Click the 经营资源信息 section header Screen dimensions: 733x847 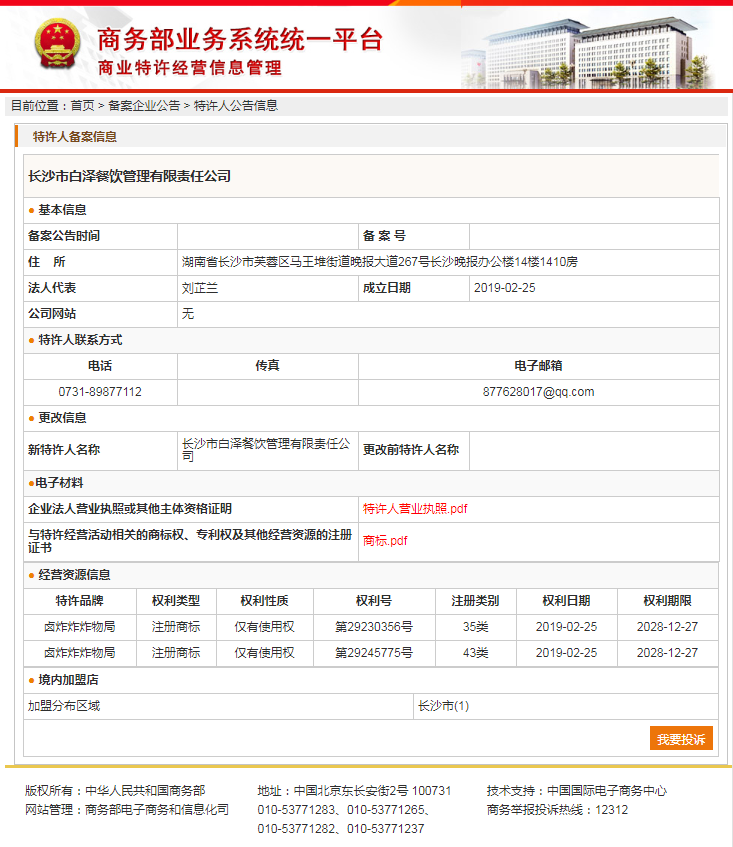[74, 575]
